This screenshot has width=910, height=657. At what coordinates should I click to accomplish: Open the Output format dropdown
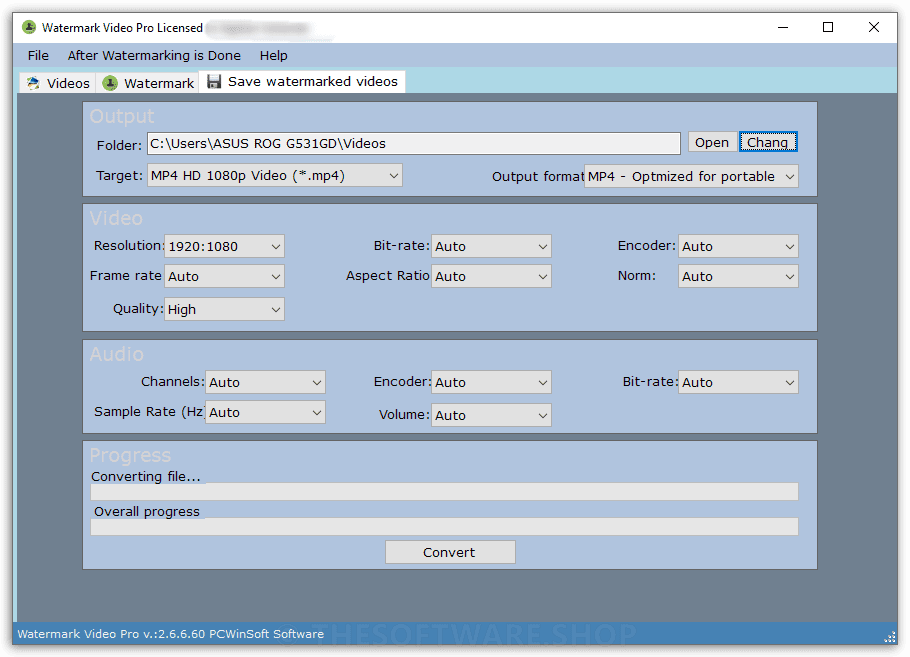point(691,176)
